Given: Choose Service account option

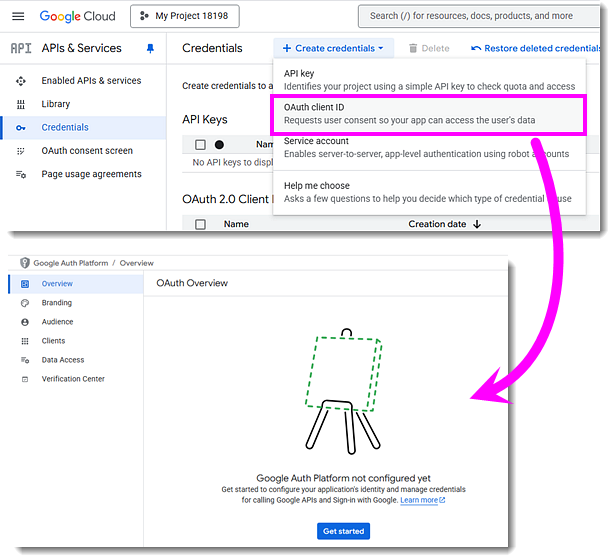Looking at the screenshot, I should [429, 147].
